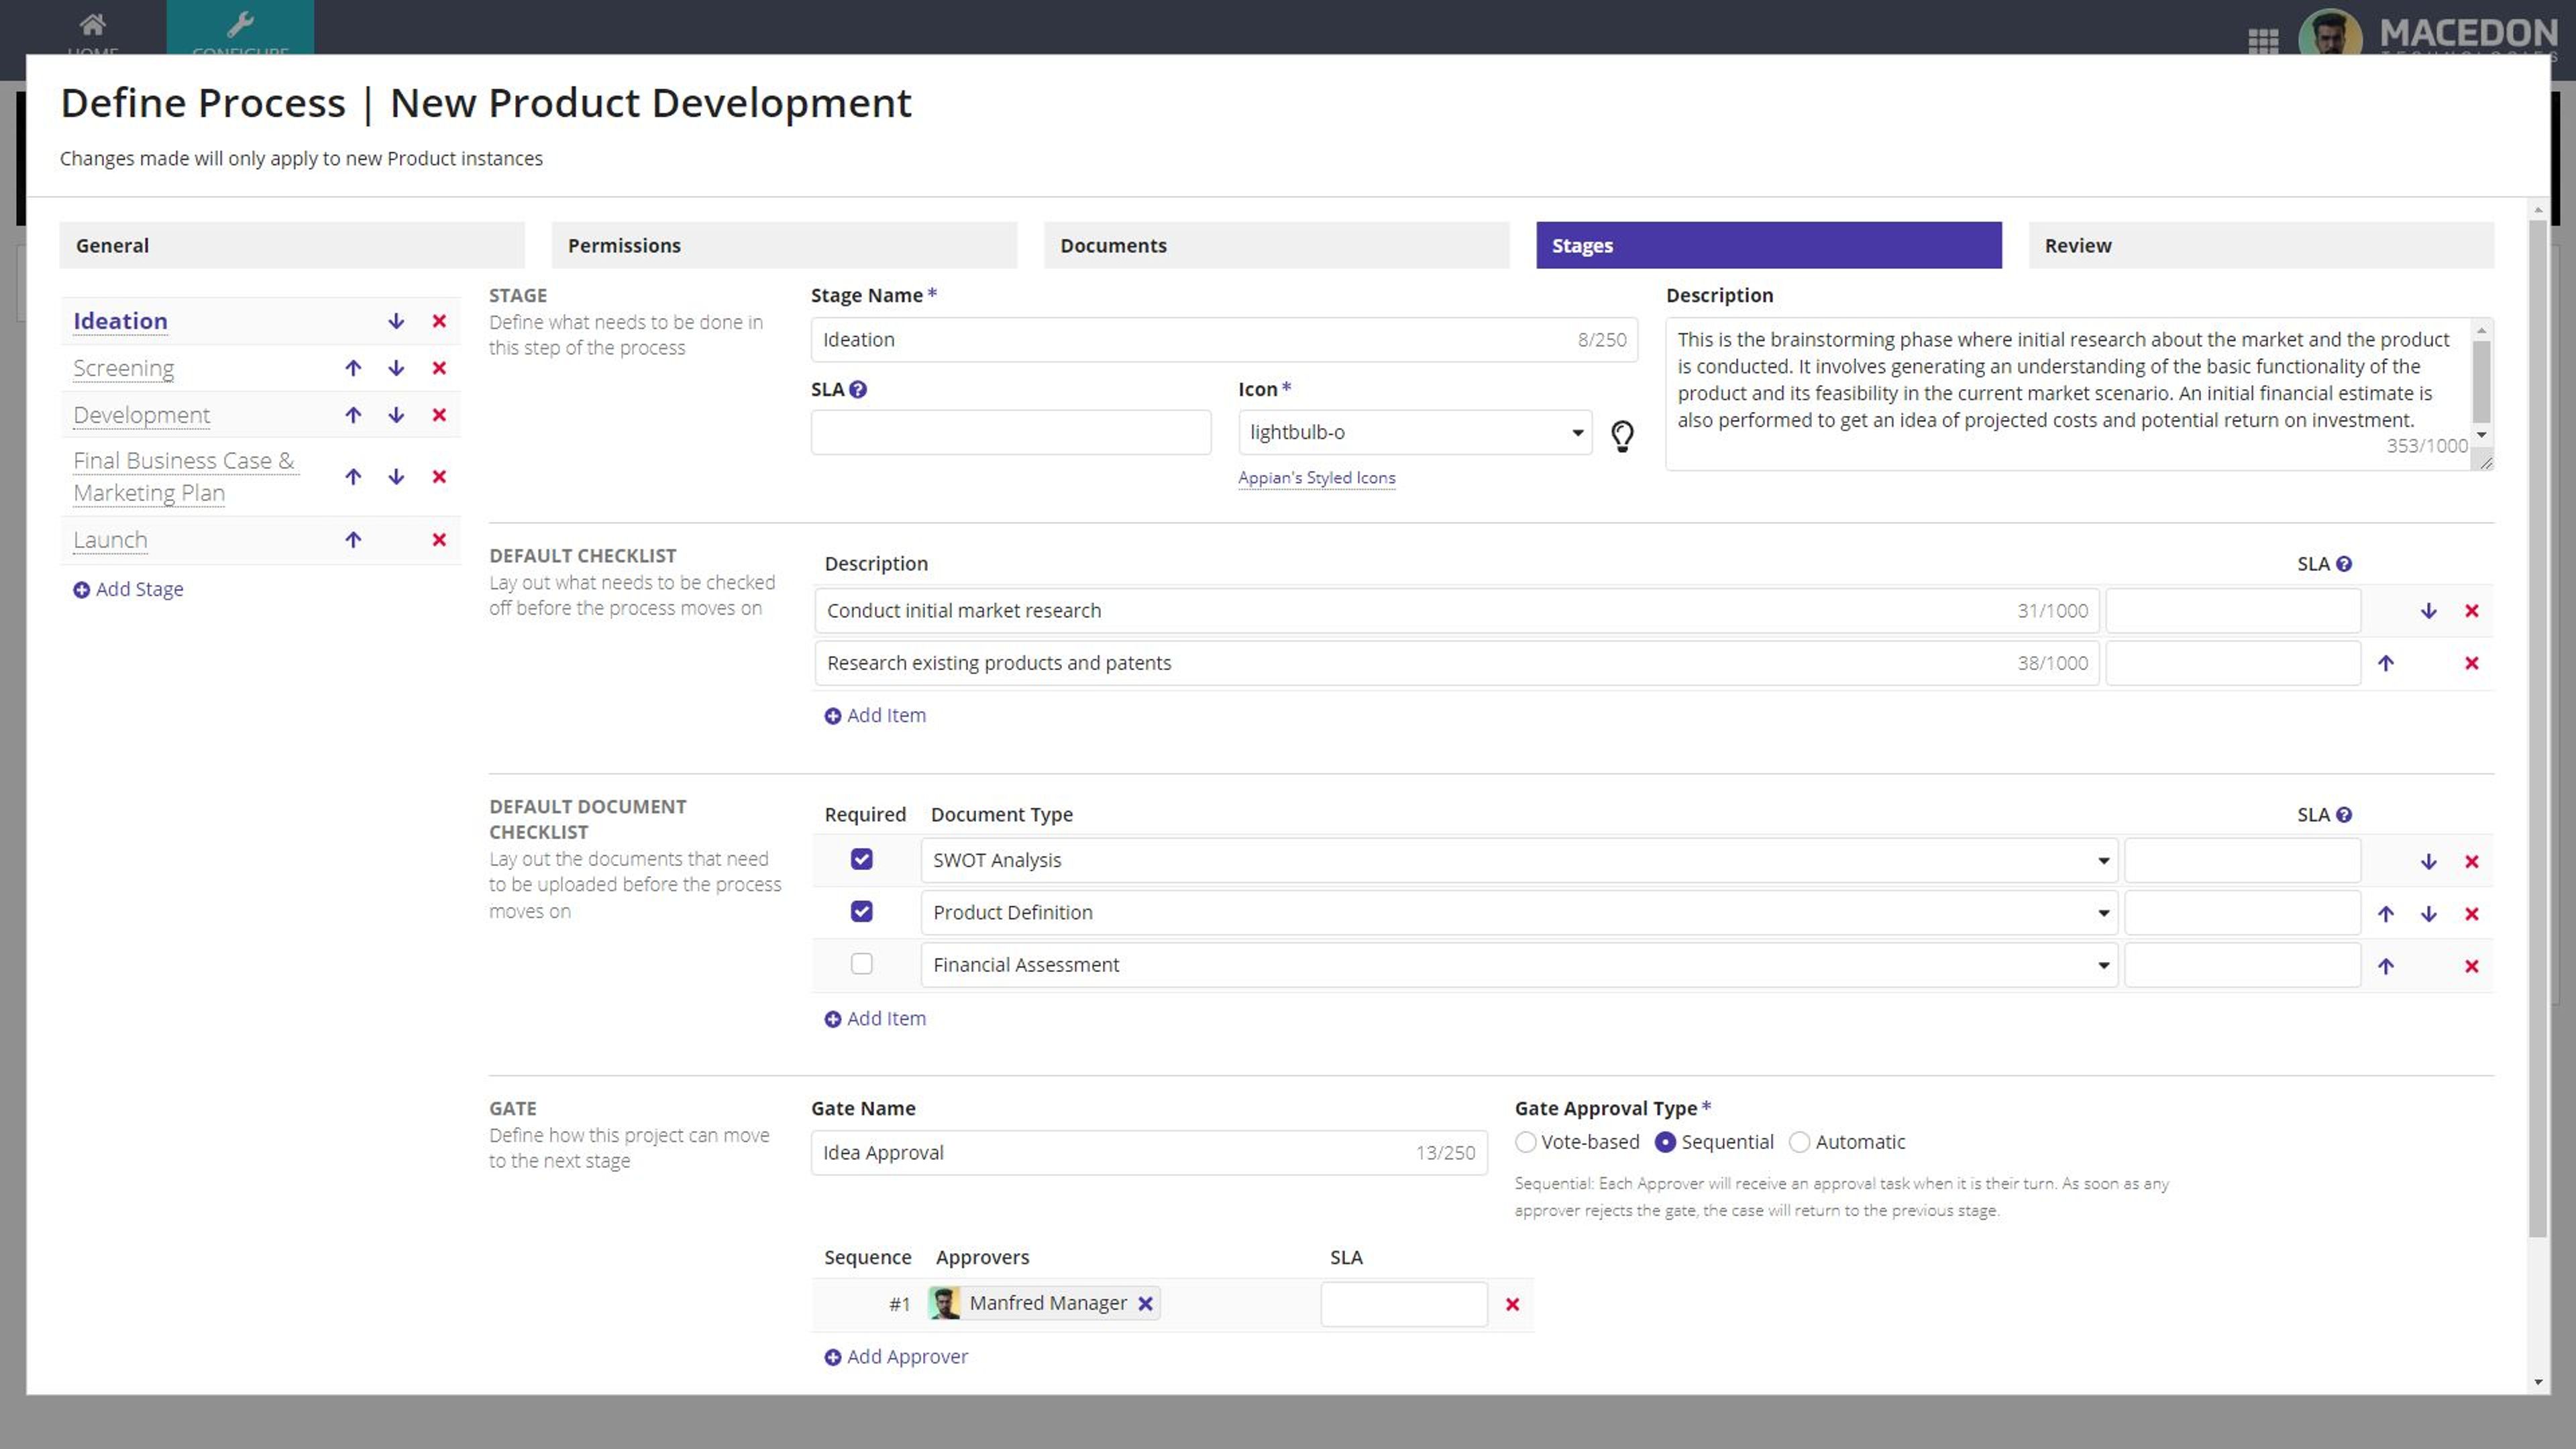Move Financial Assessment document up
This screenshot has width=2576, height=1449.
[x=2386, y=966]
